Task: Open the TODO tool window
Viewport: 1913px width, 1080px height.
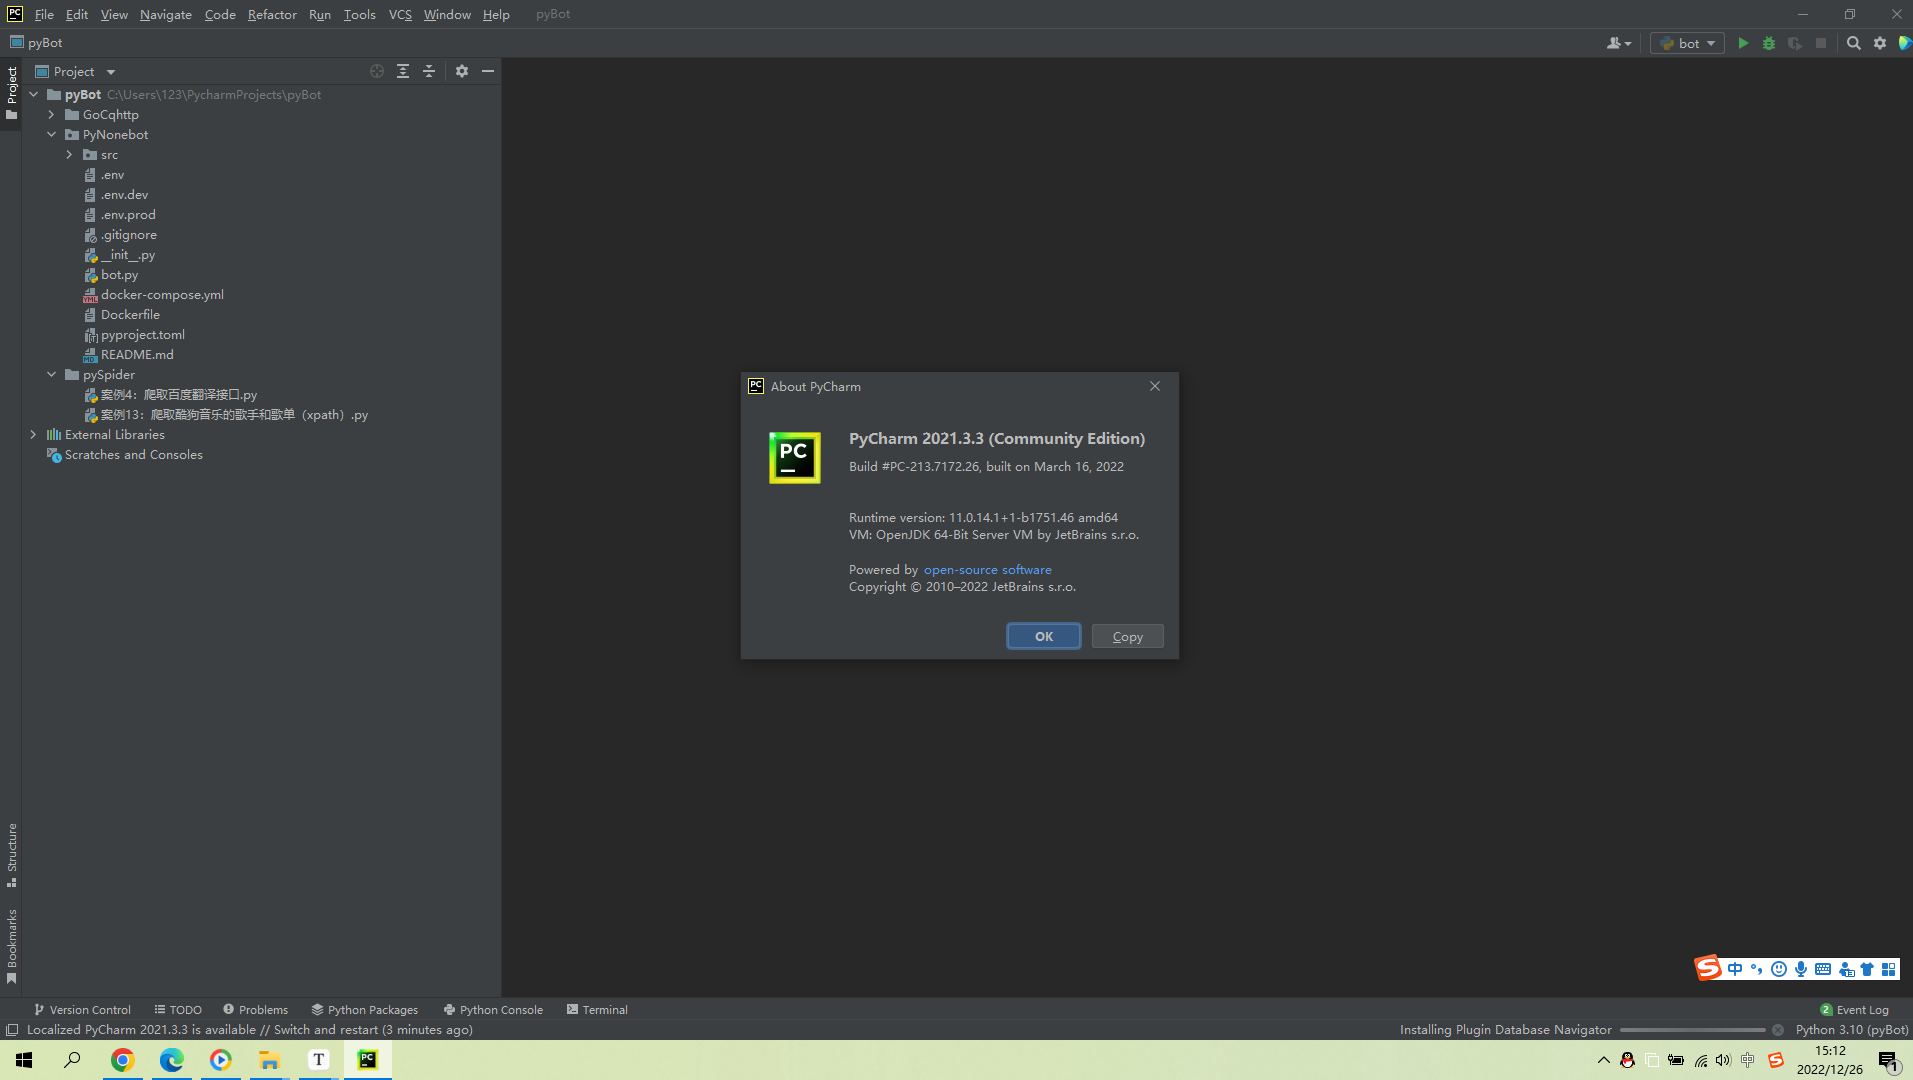Action: (178, 1010)
